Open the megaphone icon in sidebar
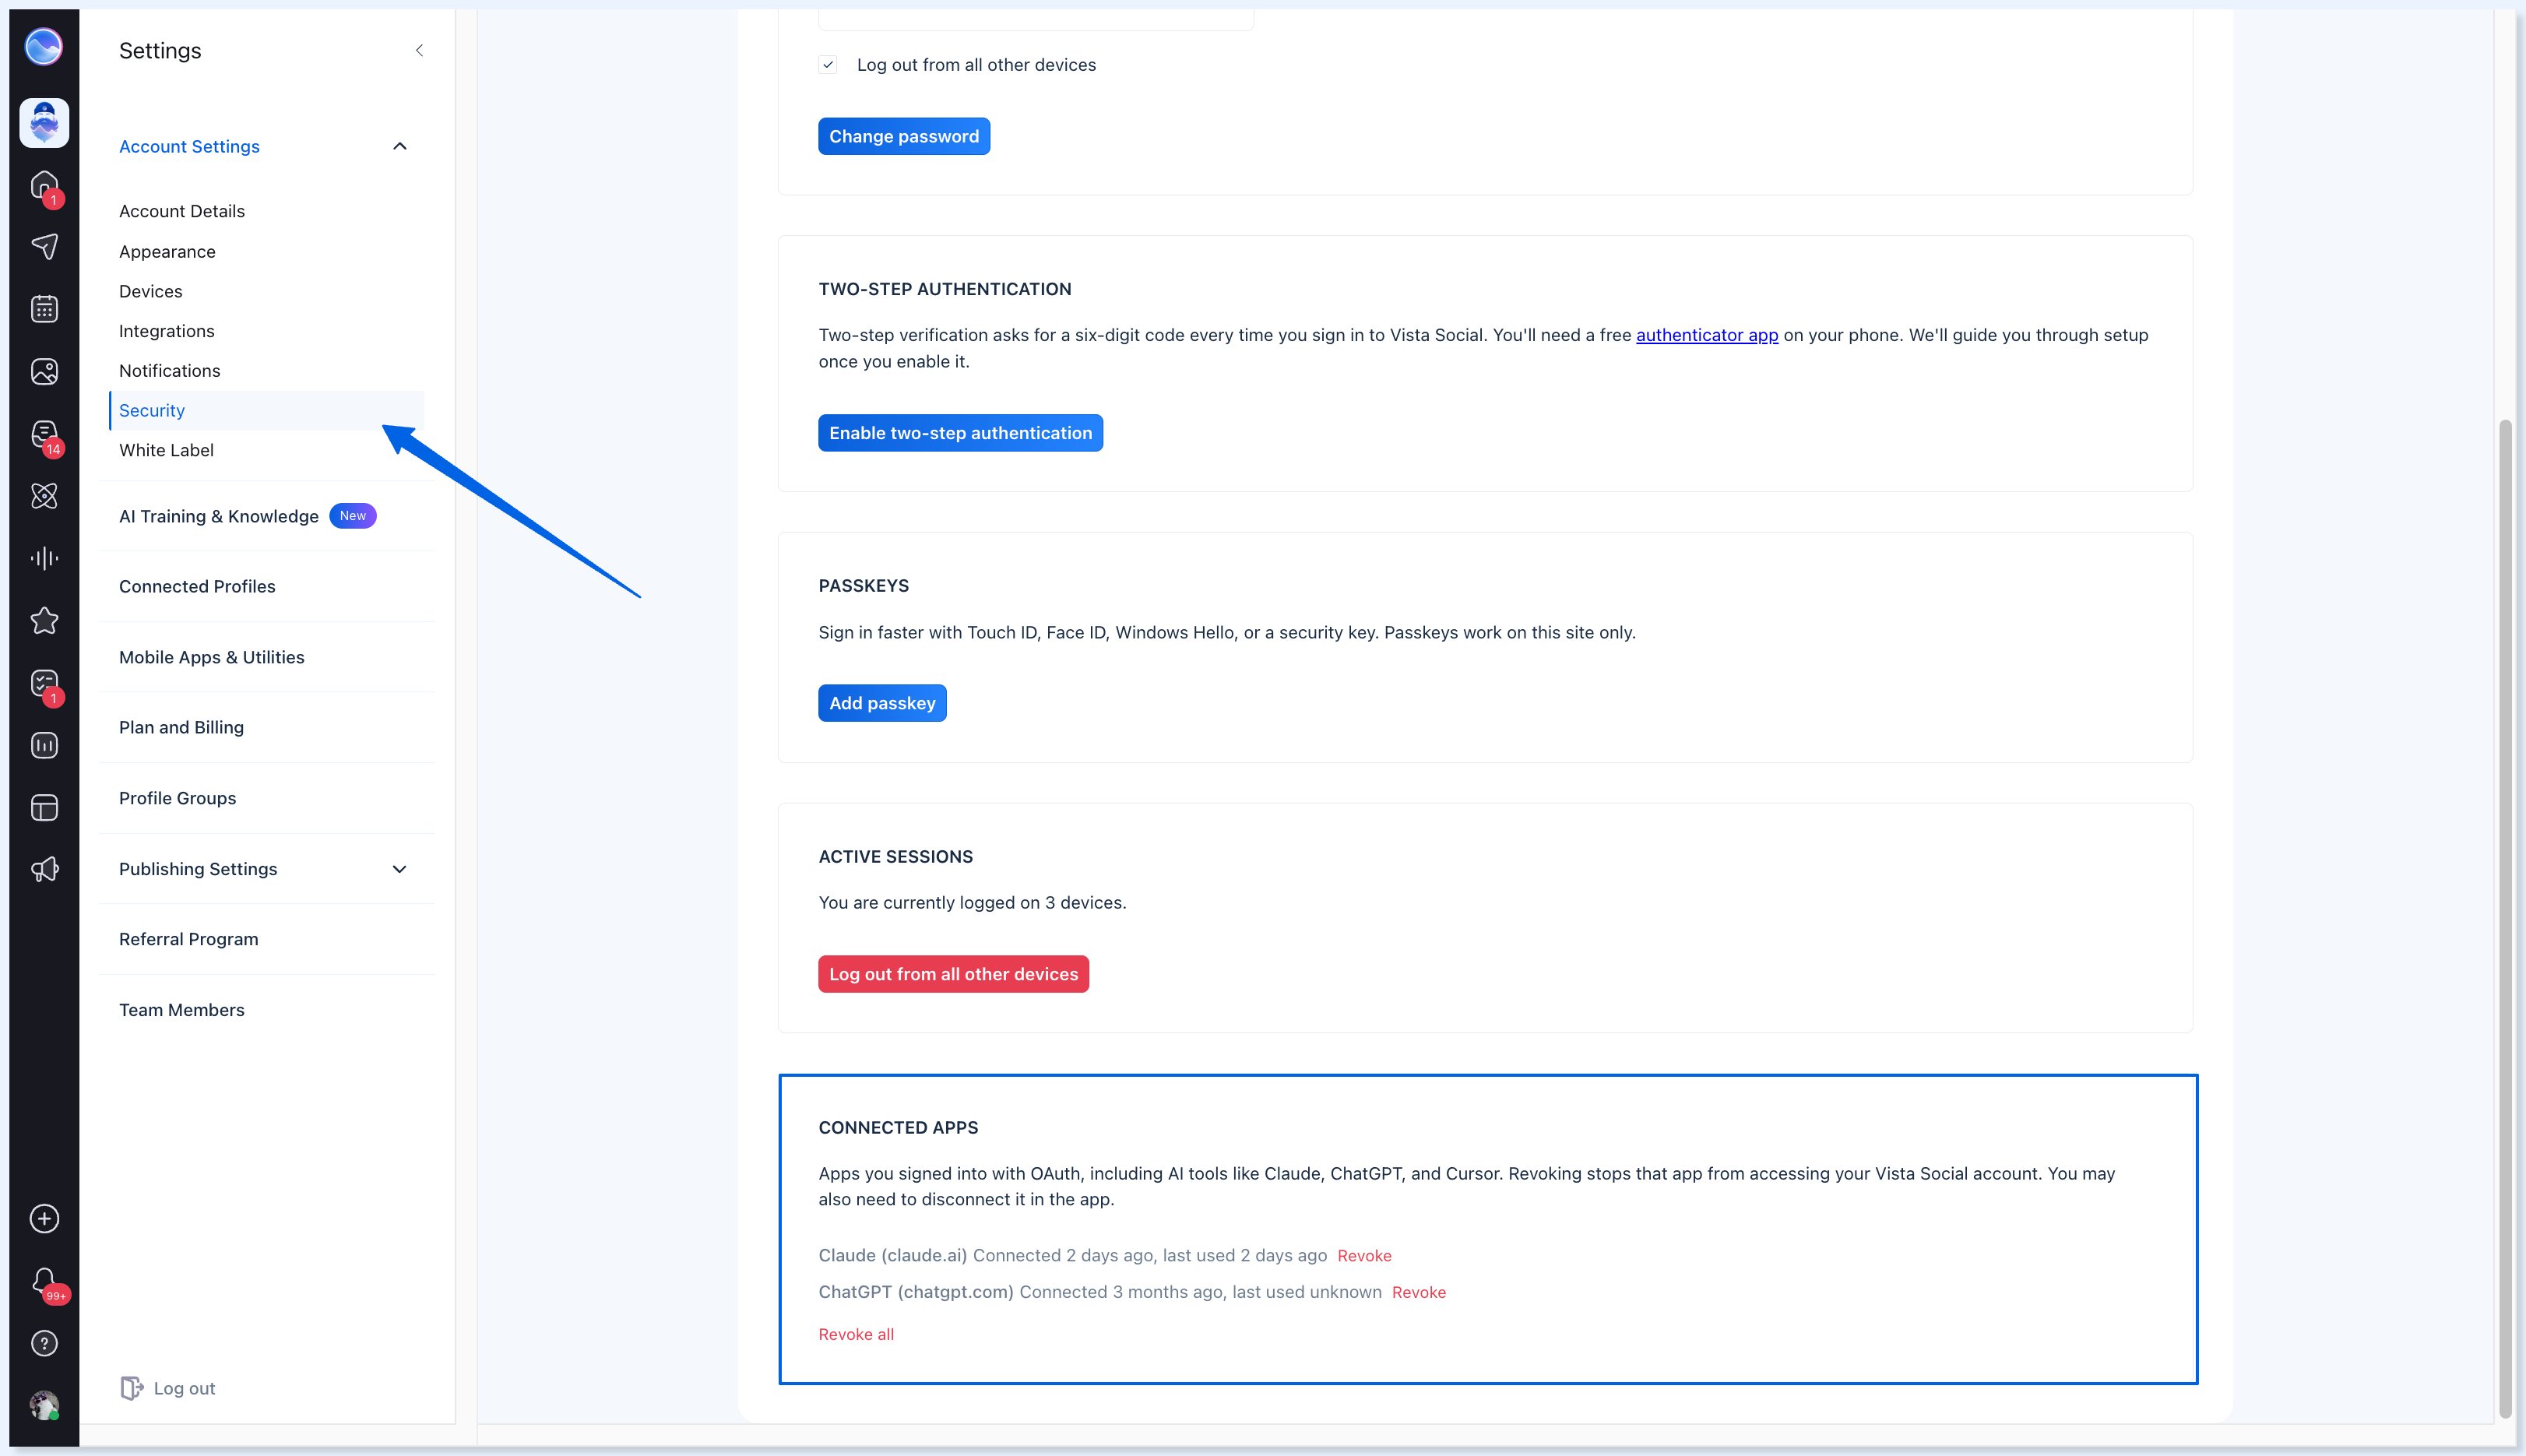Screen dimensions: 2526x1456 click(44, 870)
